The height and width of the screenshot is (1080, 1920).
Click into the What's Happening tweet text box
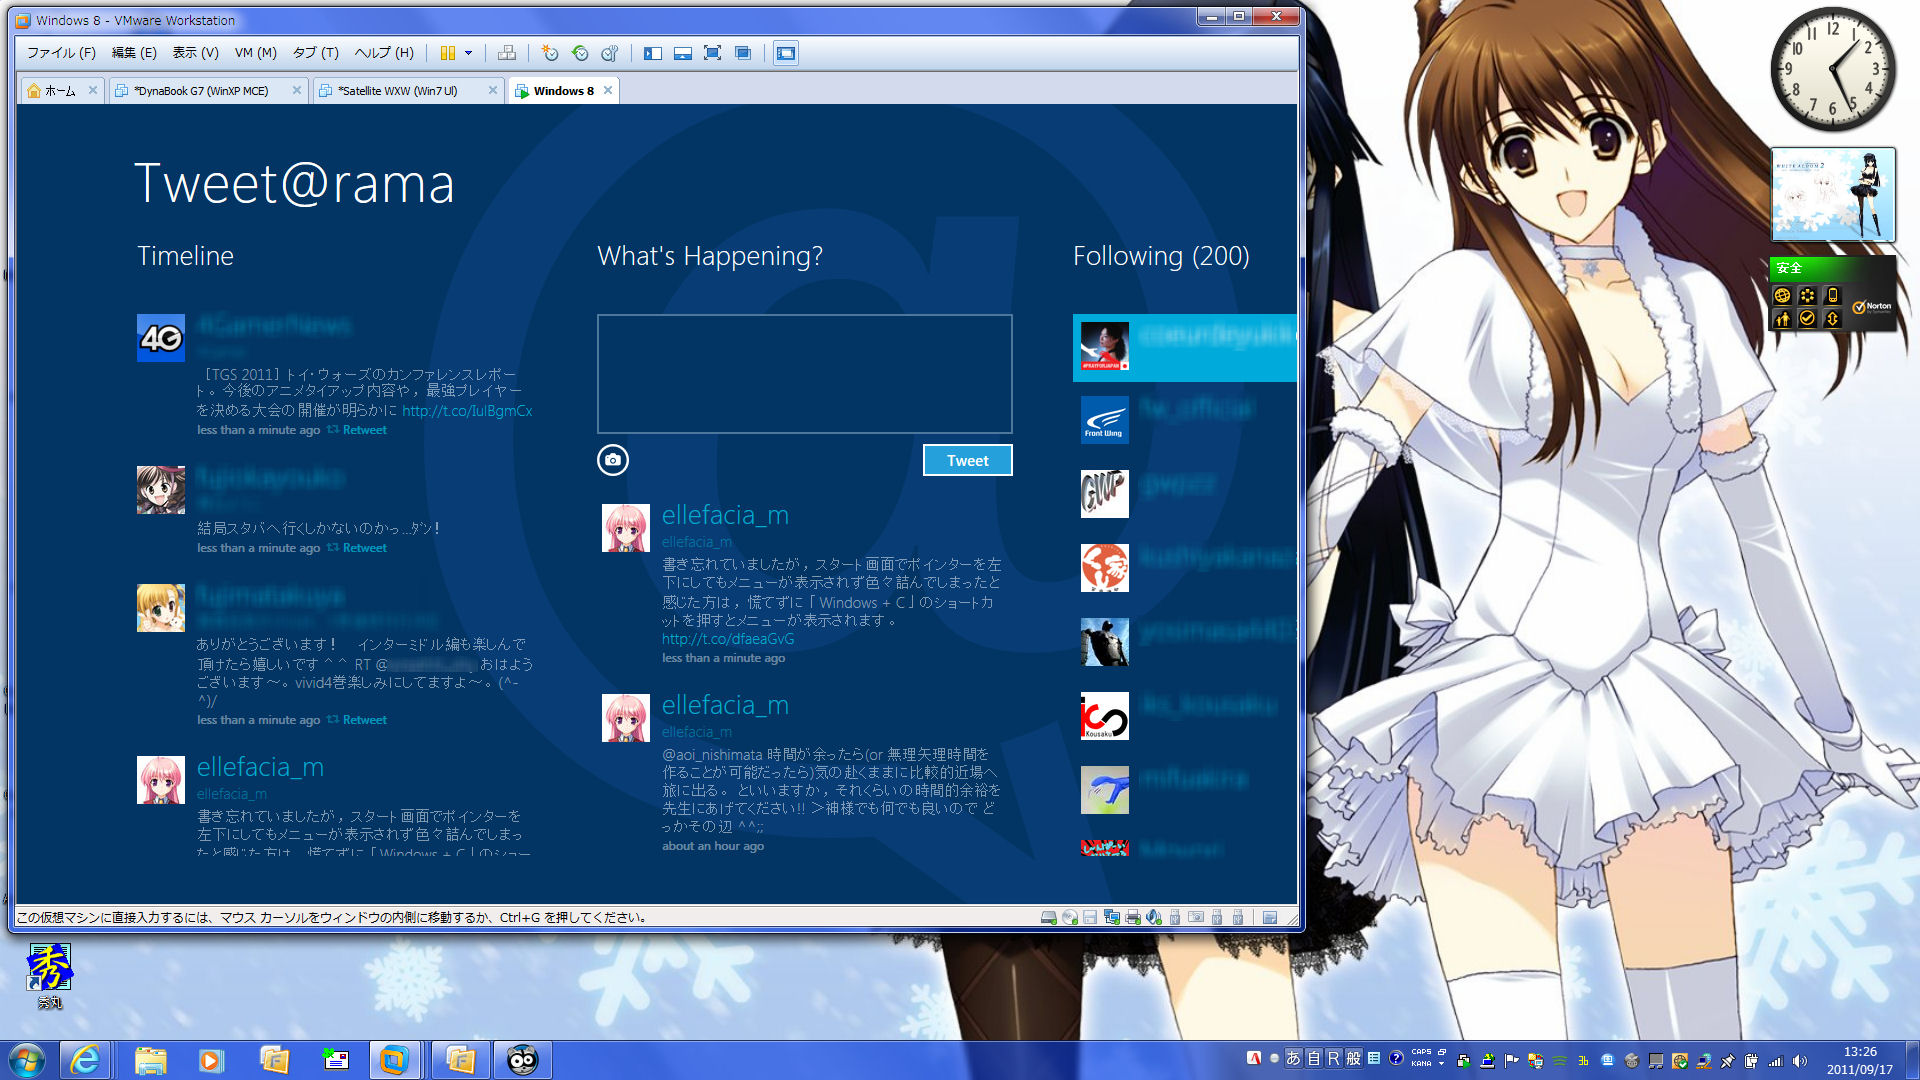804,374
